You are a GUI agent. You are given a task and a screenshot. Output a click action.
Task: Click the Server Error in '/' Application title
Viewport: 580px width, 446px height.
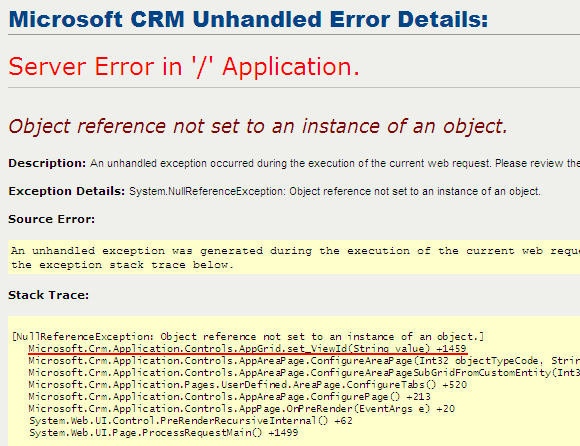coord(184,67)
